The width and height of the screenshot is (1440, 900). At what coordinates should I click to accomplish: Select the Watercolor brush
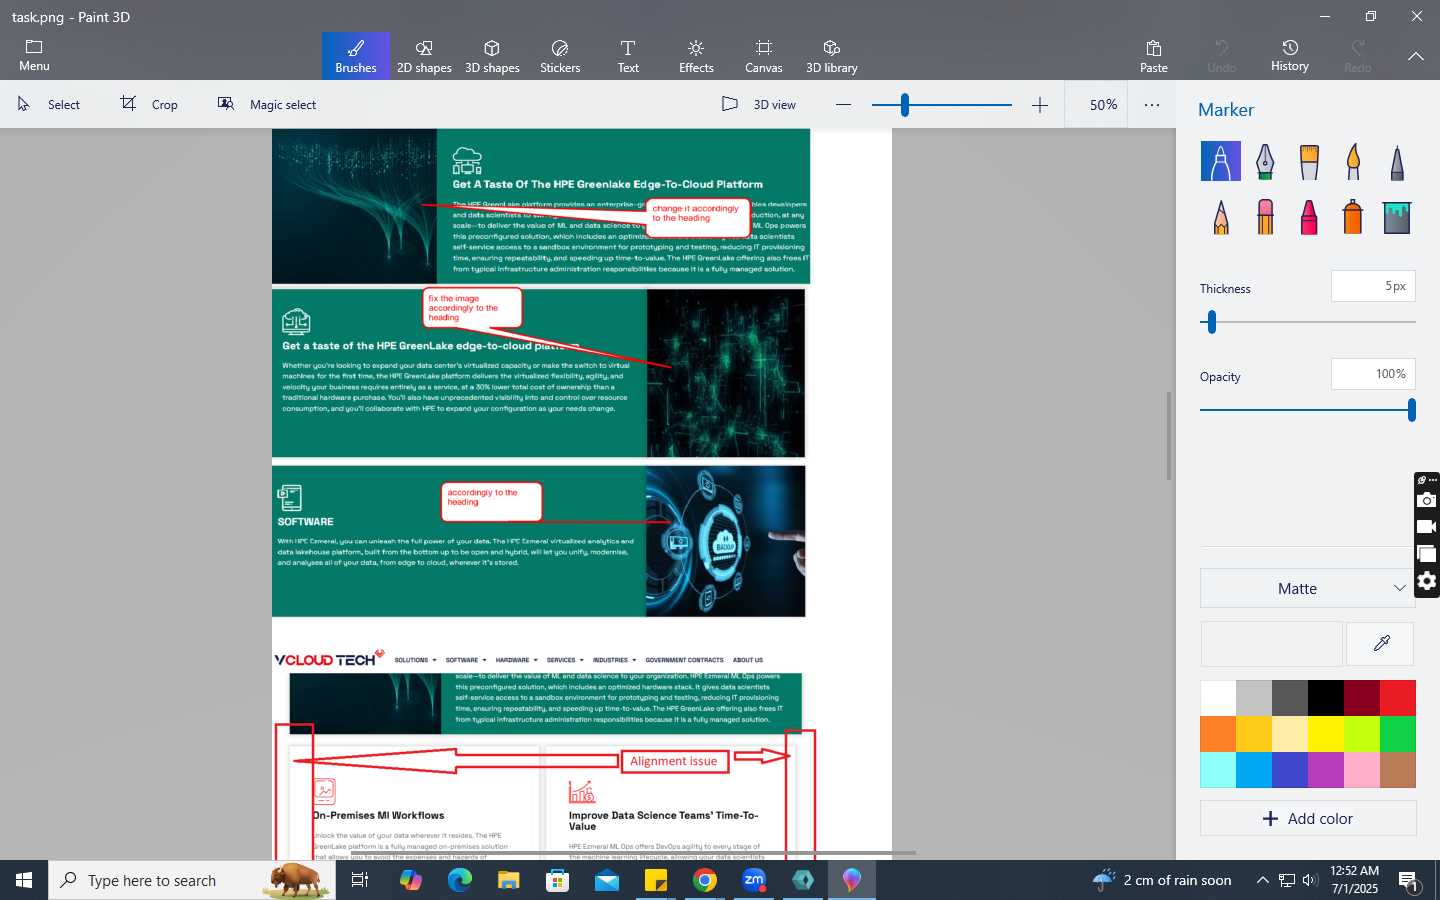pos(1353,161)
